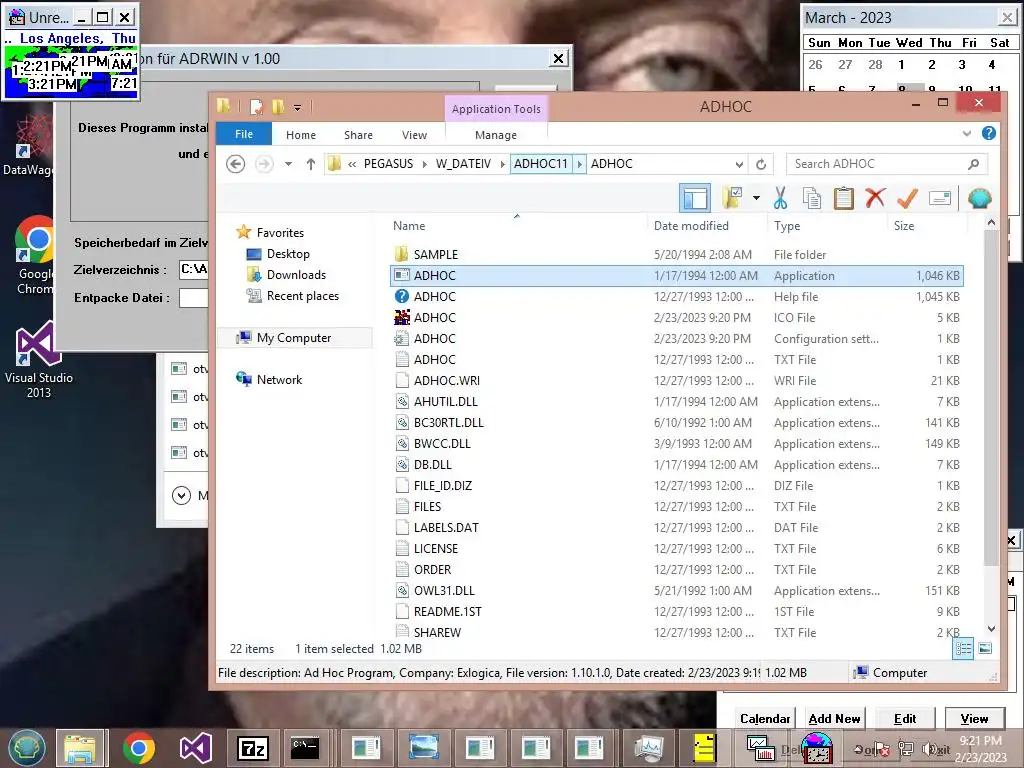Click the Paste clipboard icon
Image resolution: width=1024 pixels, height=768 pixels.
pos(844,197)
